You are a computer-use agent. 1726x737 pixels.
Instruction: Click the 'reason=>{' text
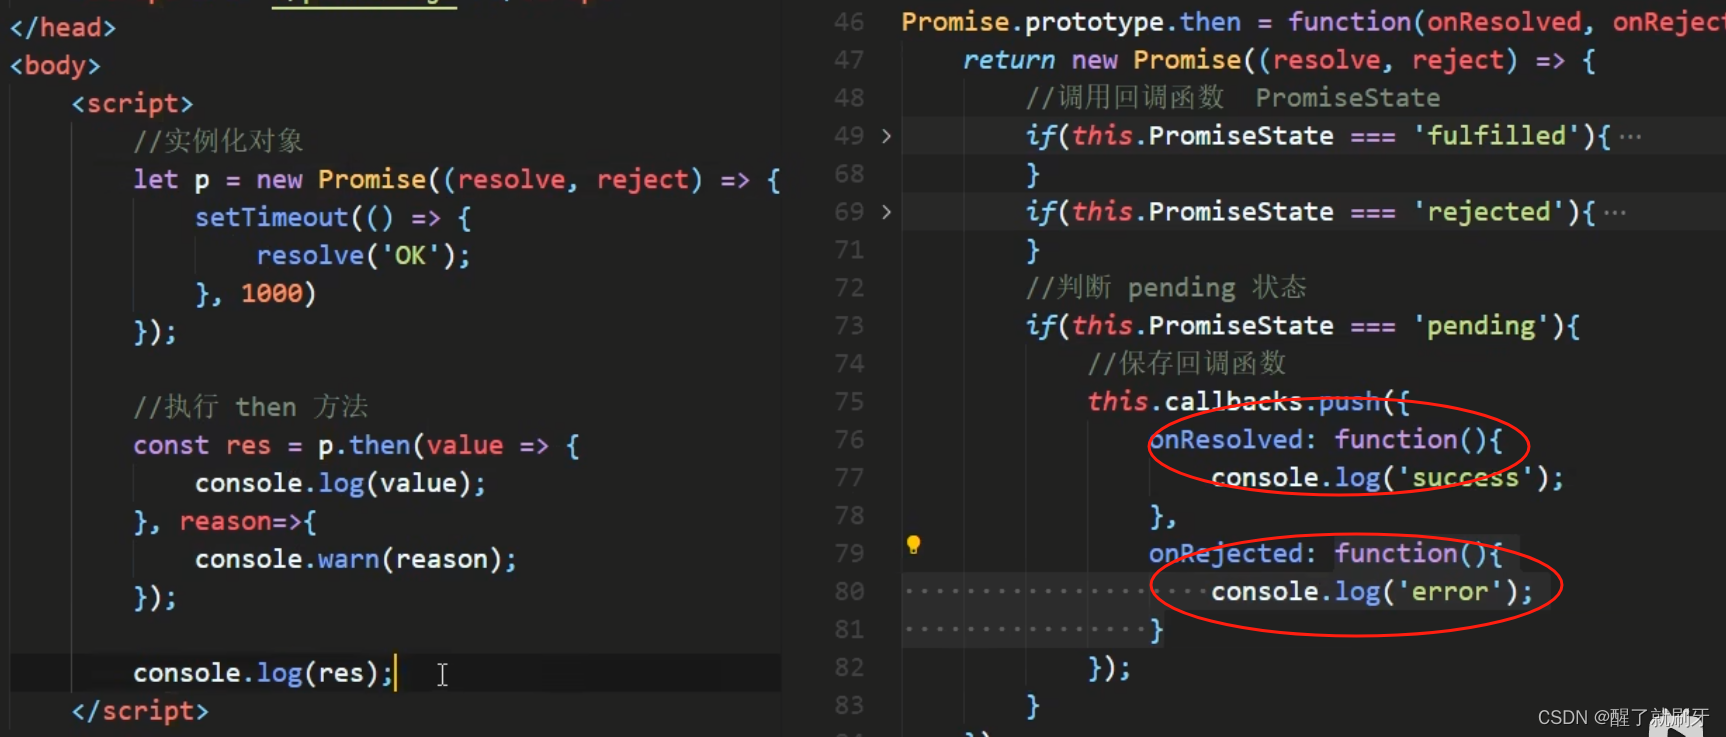[248, 522]
